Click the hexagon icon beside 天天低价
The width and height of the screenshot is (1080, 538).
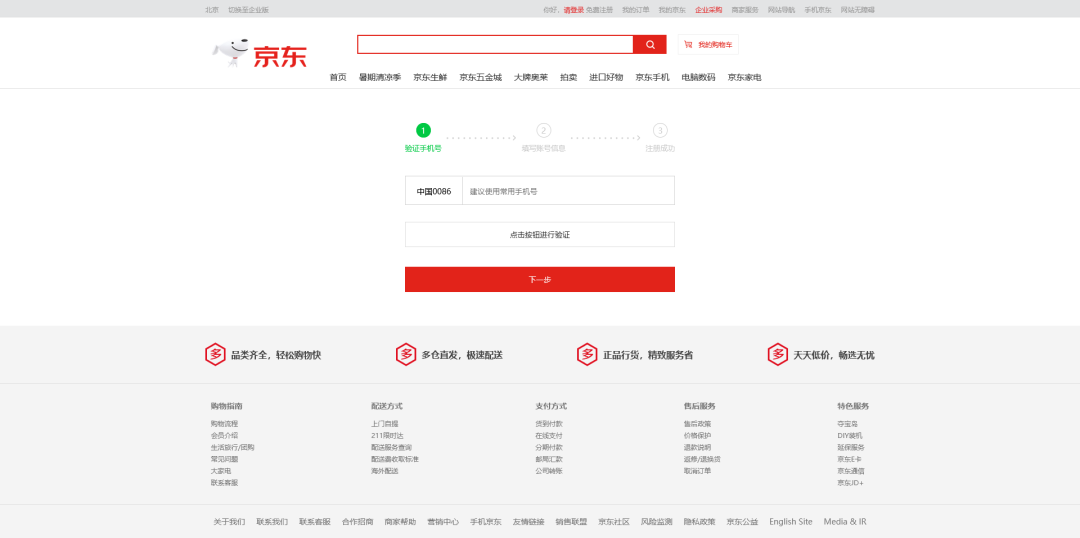[x=777, y=354]
